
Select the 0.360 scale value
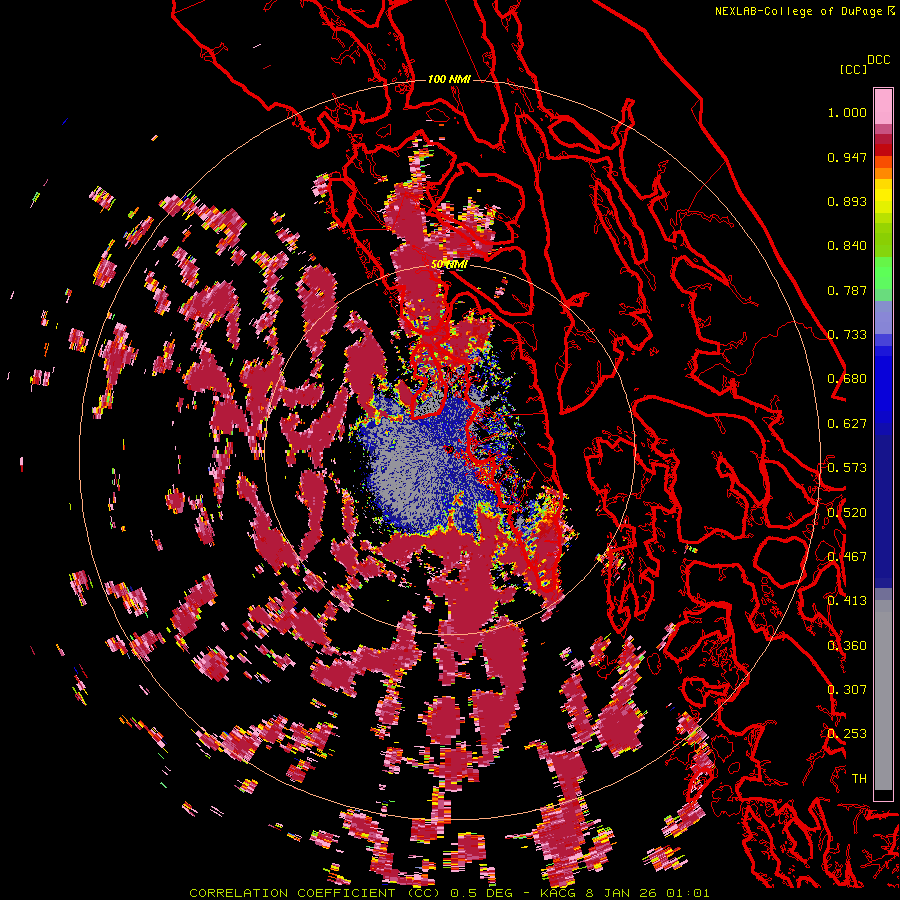(847, 646)
